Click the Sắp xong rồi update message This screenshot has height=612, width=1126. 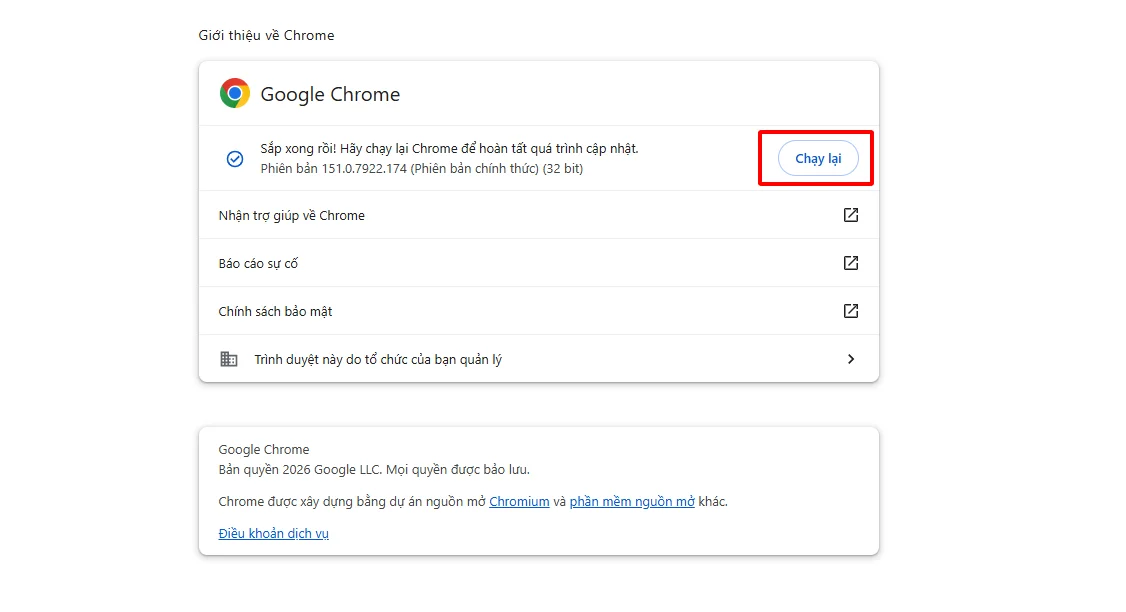pos(450,149)
